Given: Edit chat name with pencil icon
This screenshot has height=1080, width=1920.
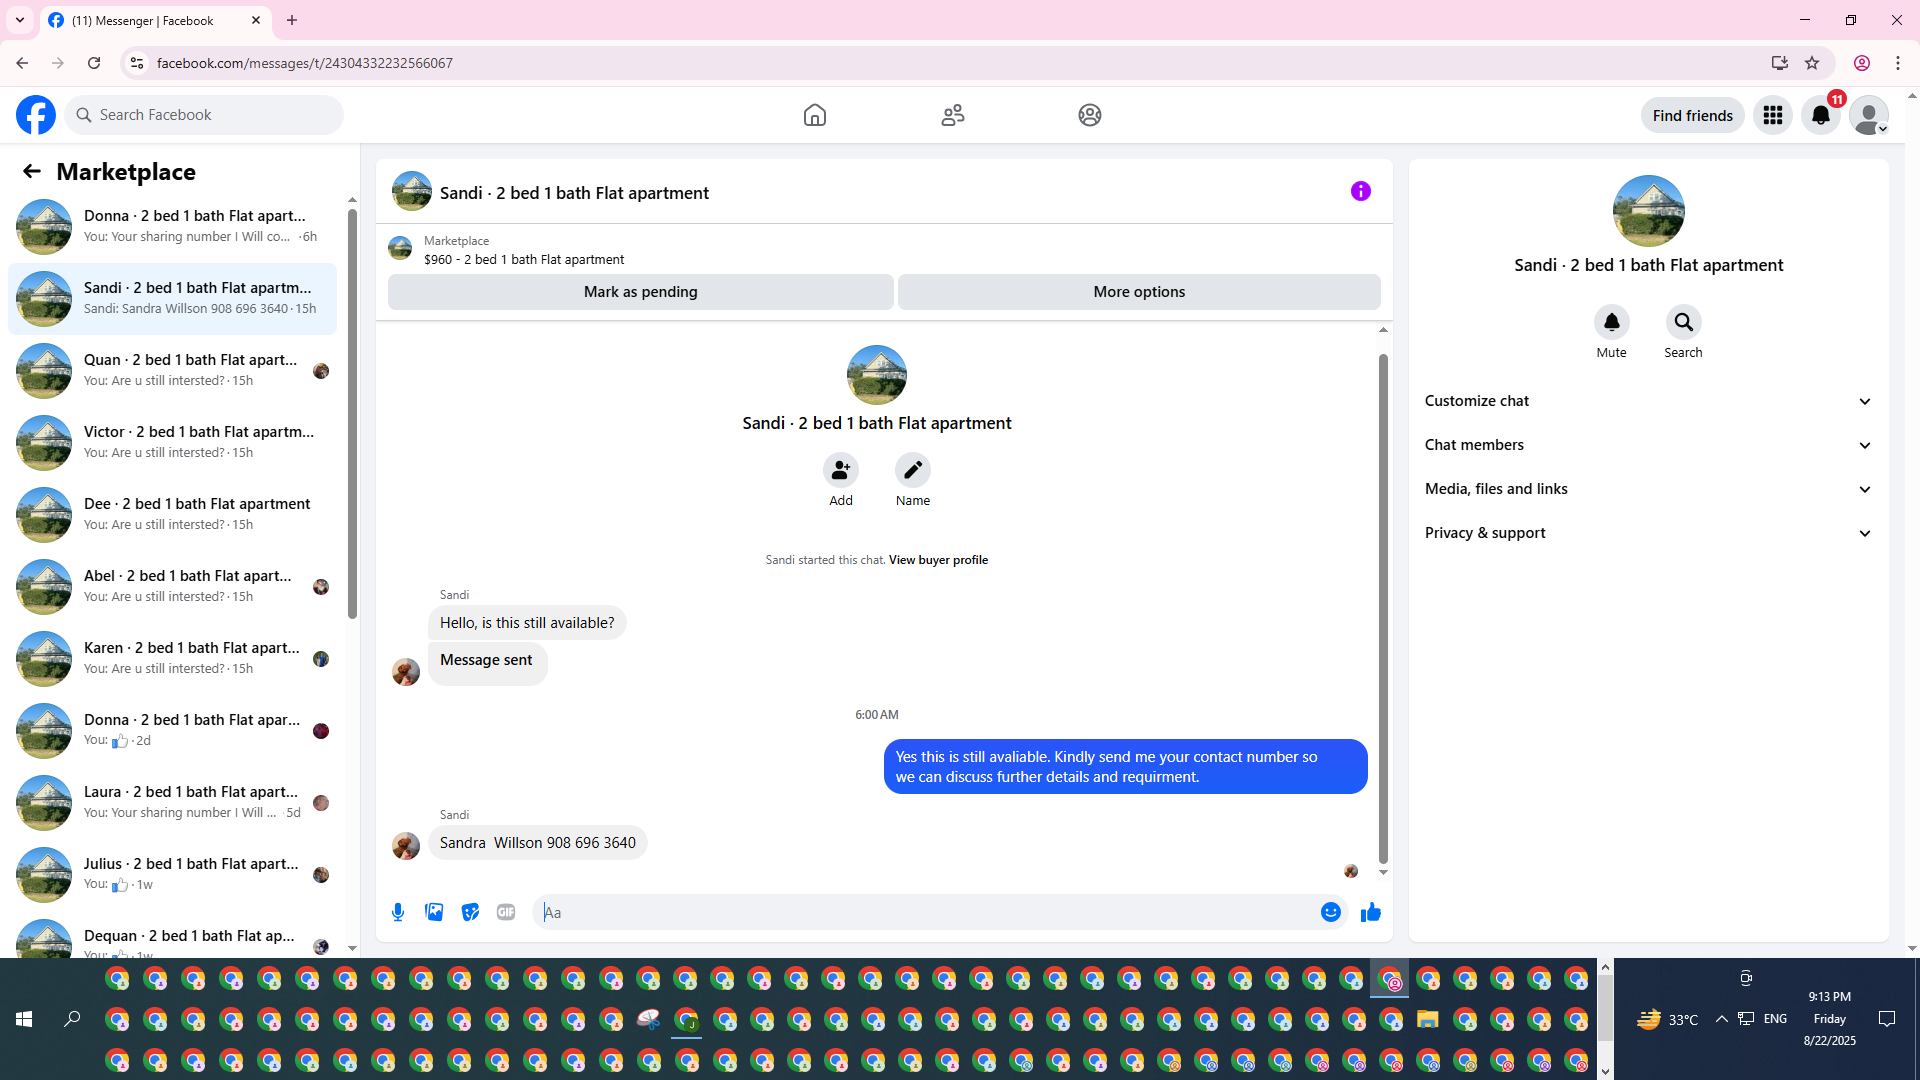Looking at the screenshot, I should point(912,470).
